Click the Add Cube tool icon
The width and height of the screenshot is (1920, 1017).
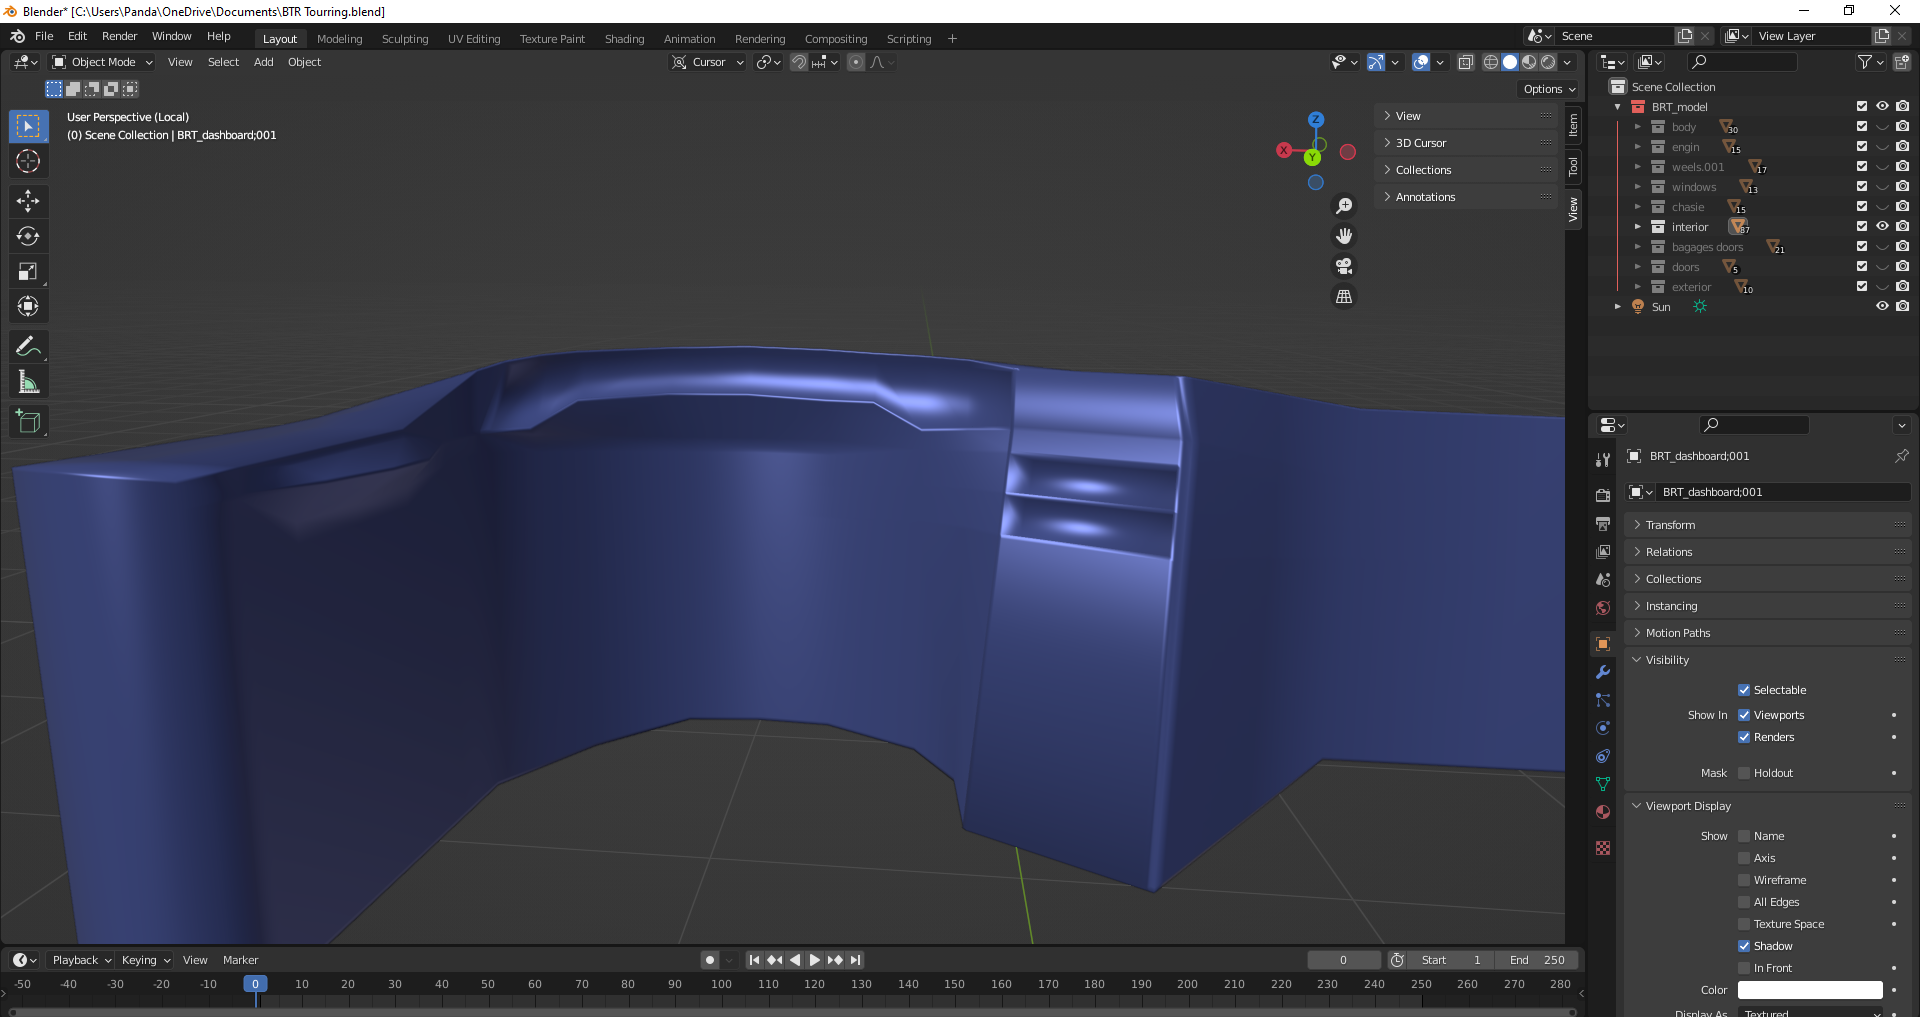[28, 422]
